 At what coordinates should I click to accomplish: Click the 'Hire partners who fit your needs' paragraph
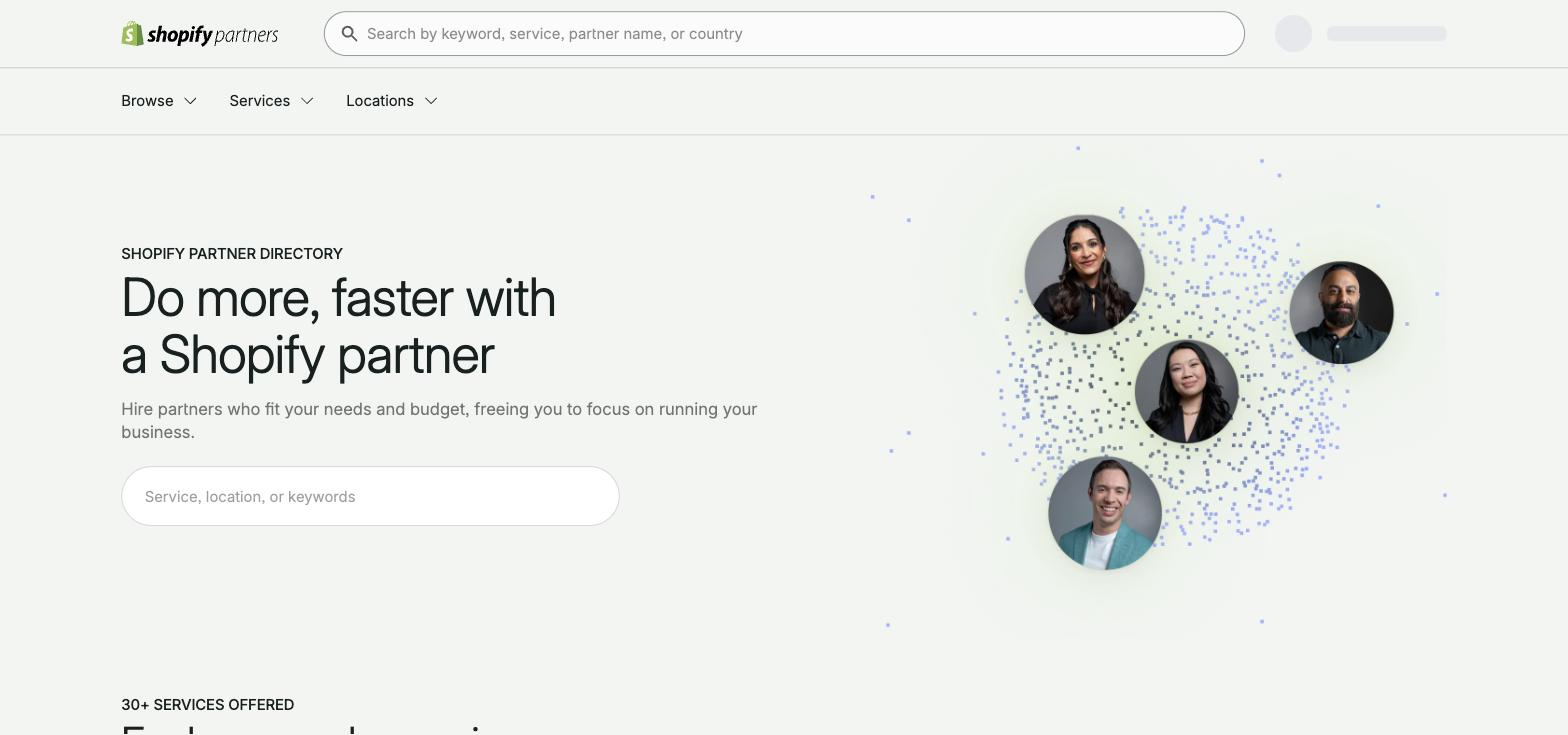point(439,421)
